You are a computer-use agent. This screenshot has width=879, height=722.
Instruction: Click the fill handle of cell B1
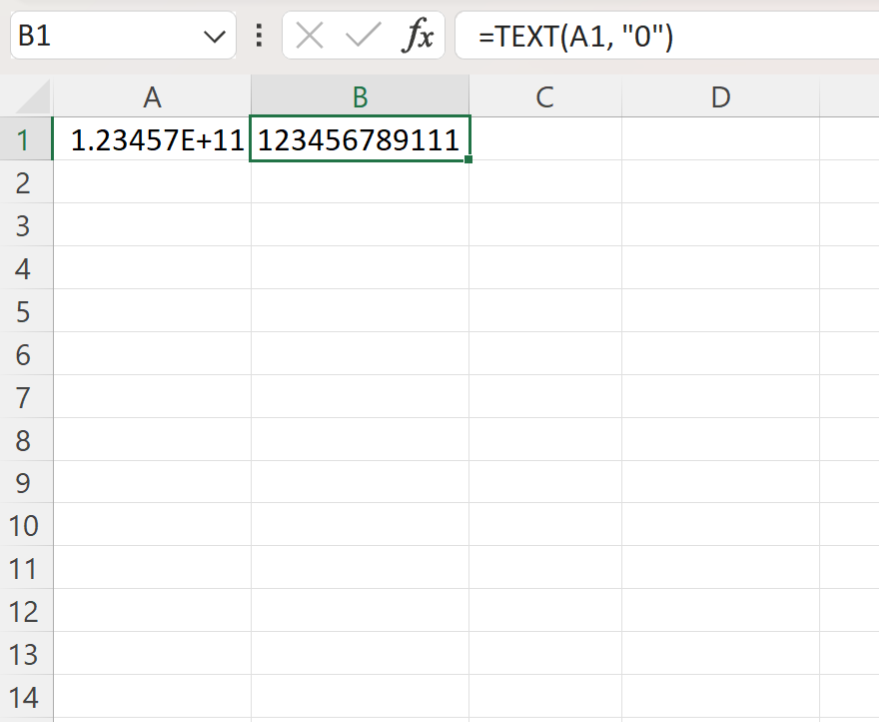point(469,160)
